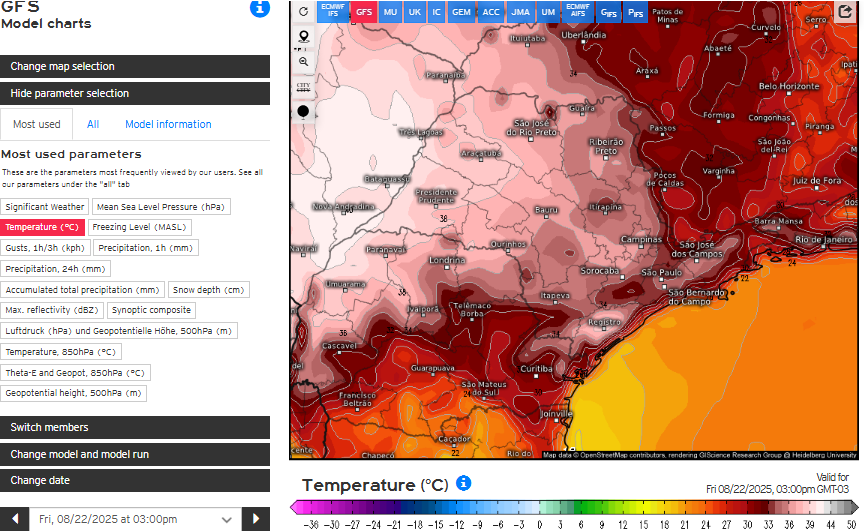Viewport: 864px width, 531px height.
Task: Switch to the All parameters tab
Action: pyautogui.click(x=93, y=124)
